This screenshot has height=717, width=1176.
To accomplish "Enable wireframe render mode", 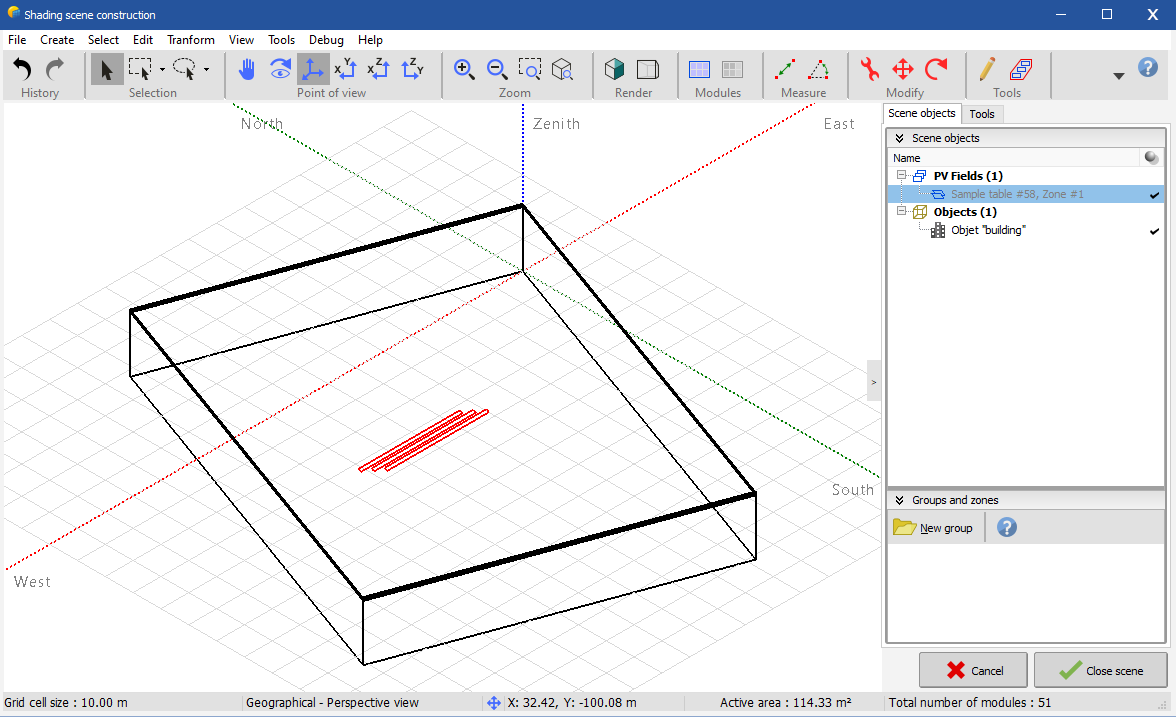I will coord(648,70).
